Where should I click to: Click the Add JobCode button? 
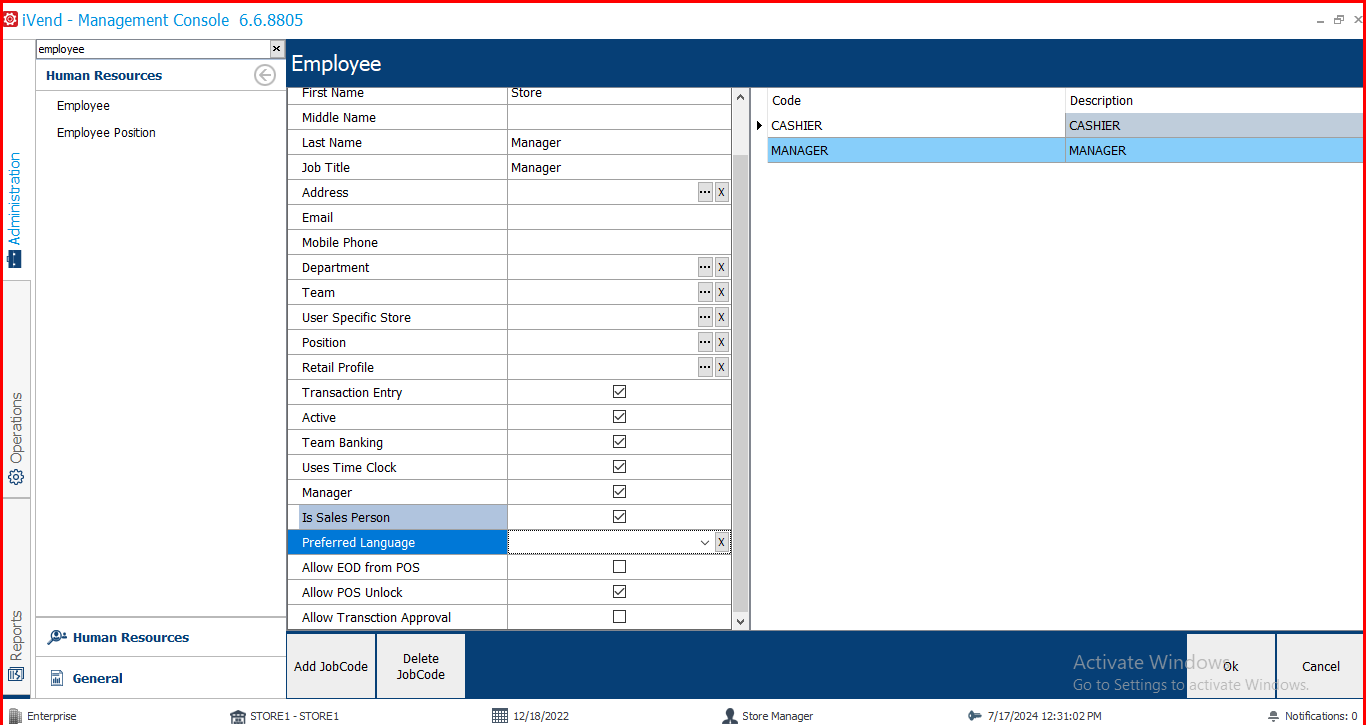331,666
